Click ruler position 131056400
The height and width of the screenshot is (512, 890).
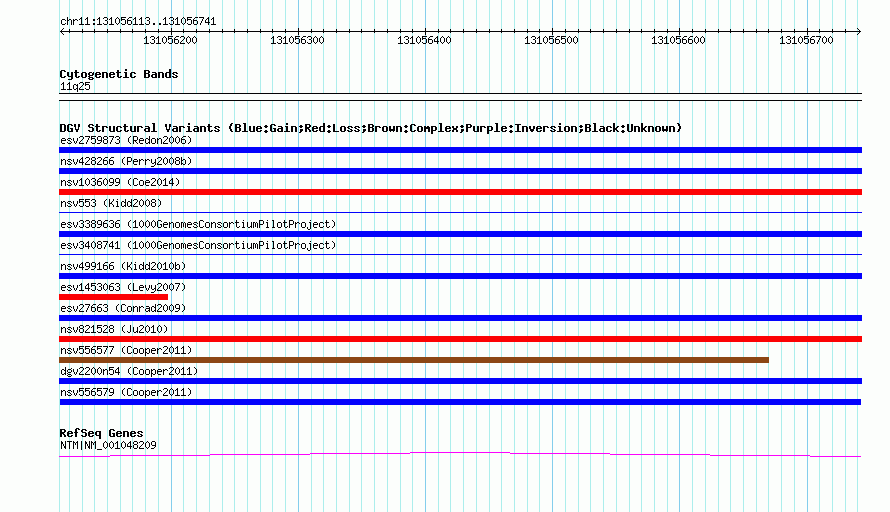(425, 40)
